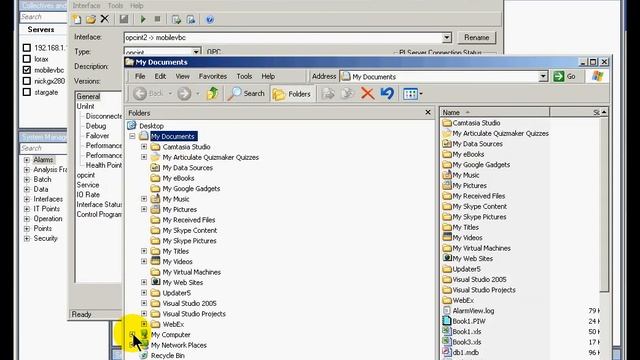Click the blue help icon in ICU toolbar
Viewport: 640px width, 360px height.
pyautogui.click(x=210, y=20)
